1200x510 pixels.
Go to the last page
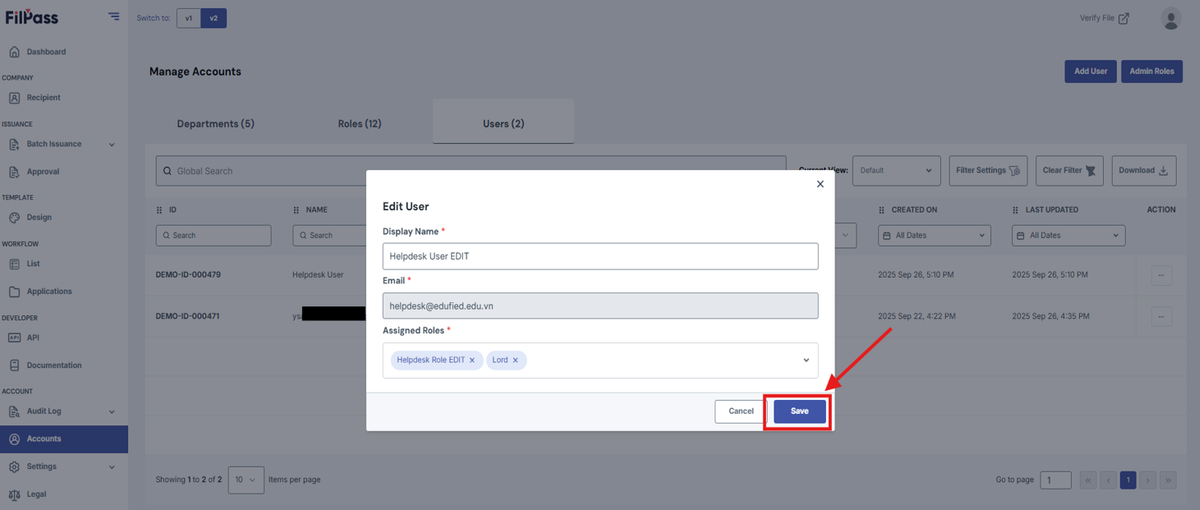coord(1168,480)
